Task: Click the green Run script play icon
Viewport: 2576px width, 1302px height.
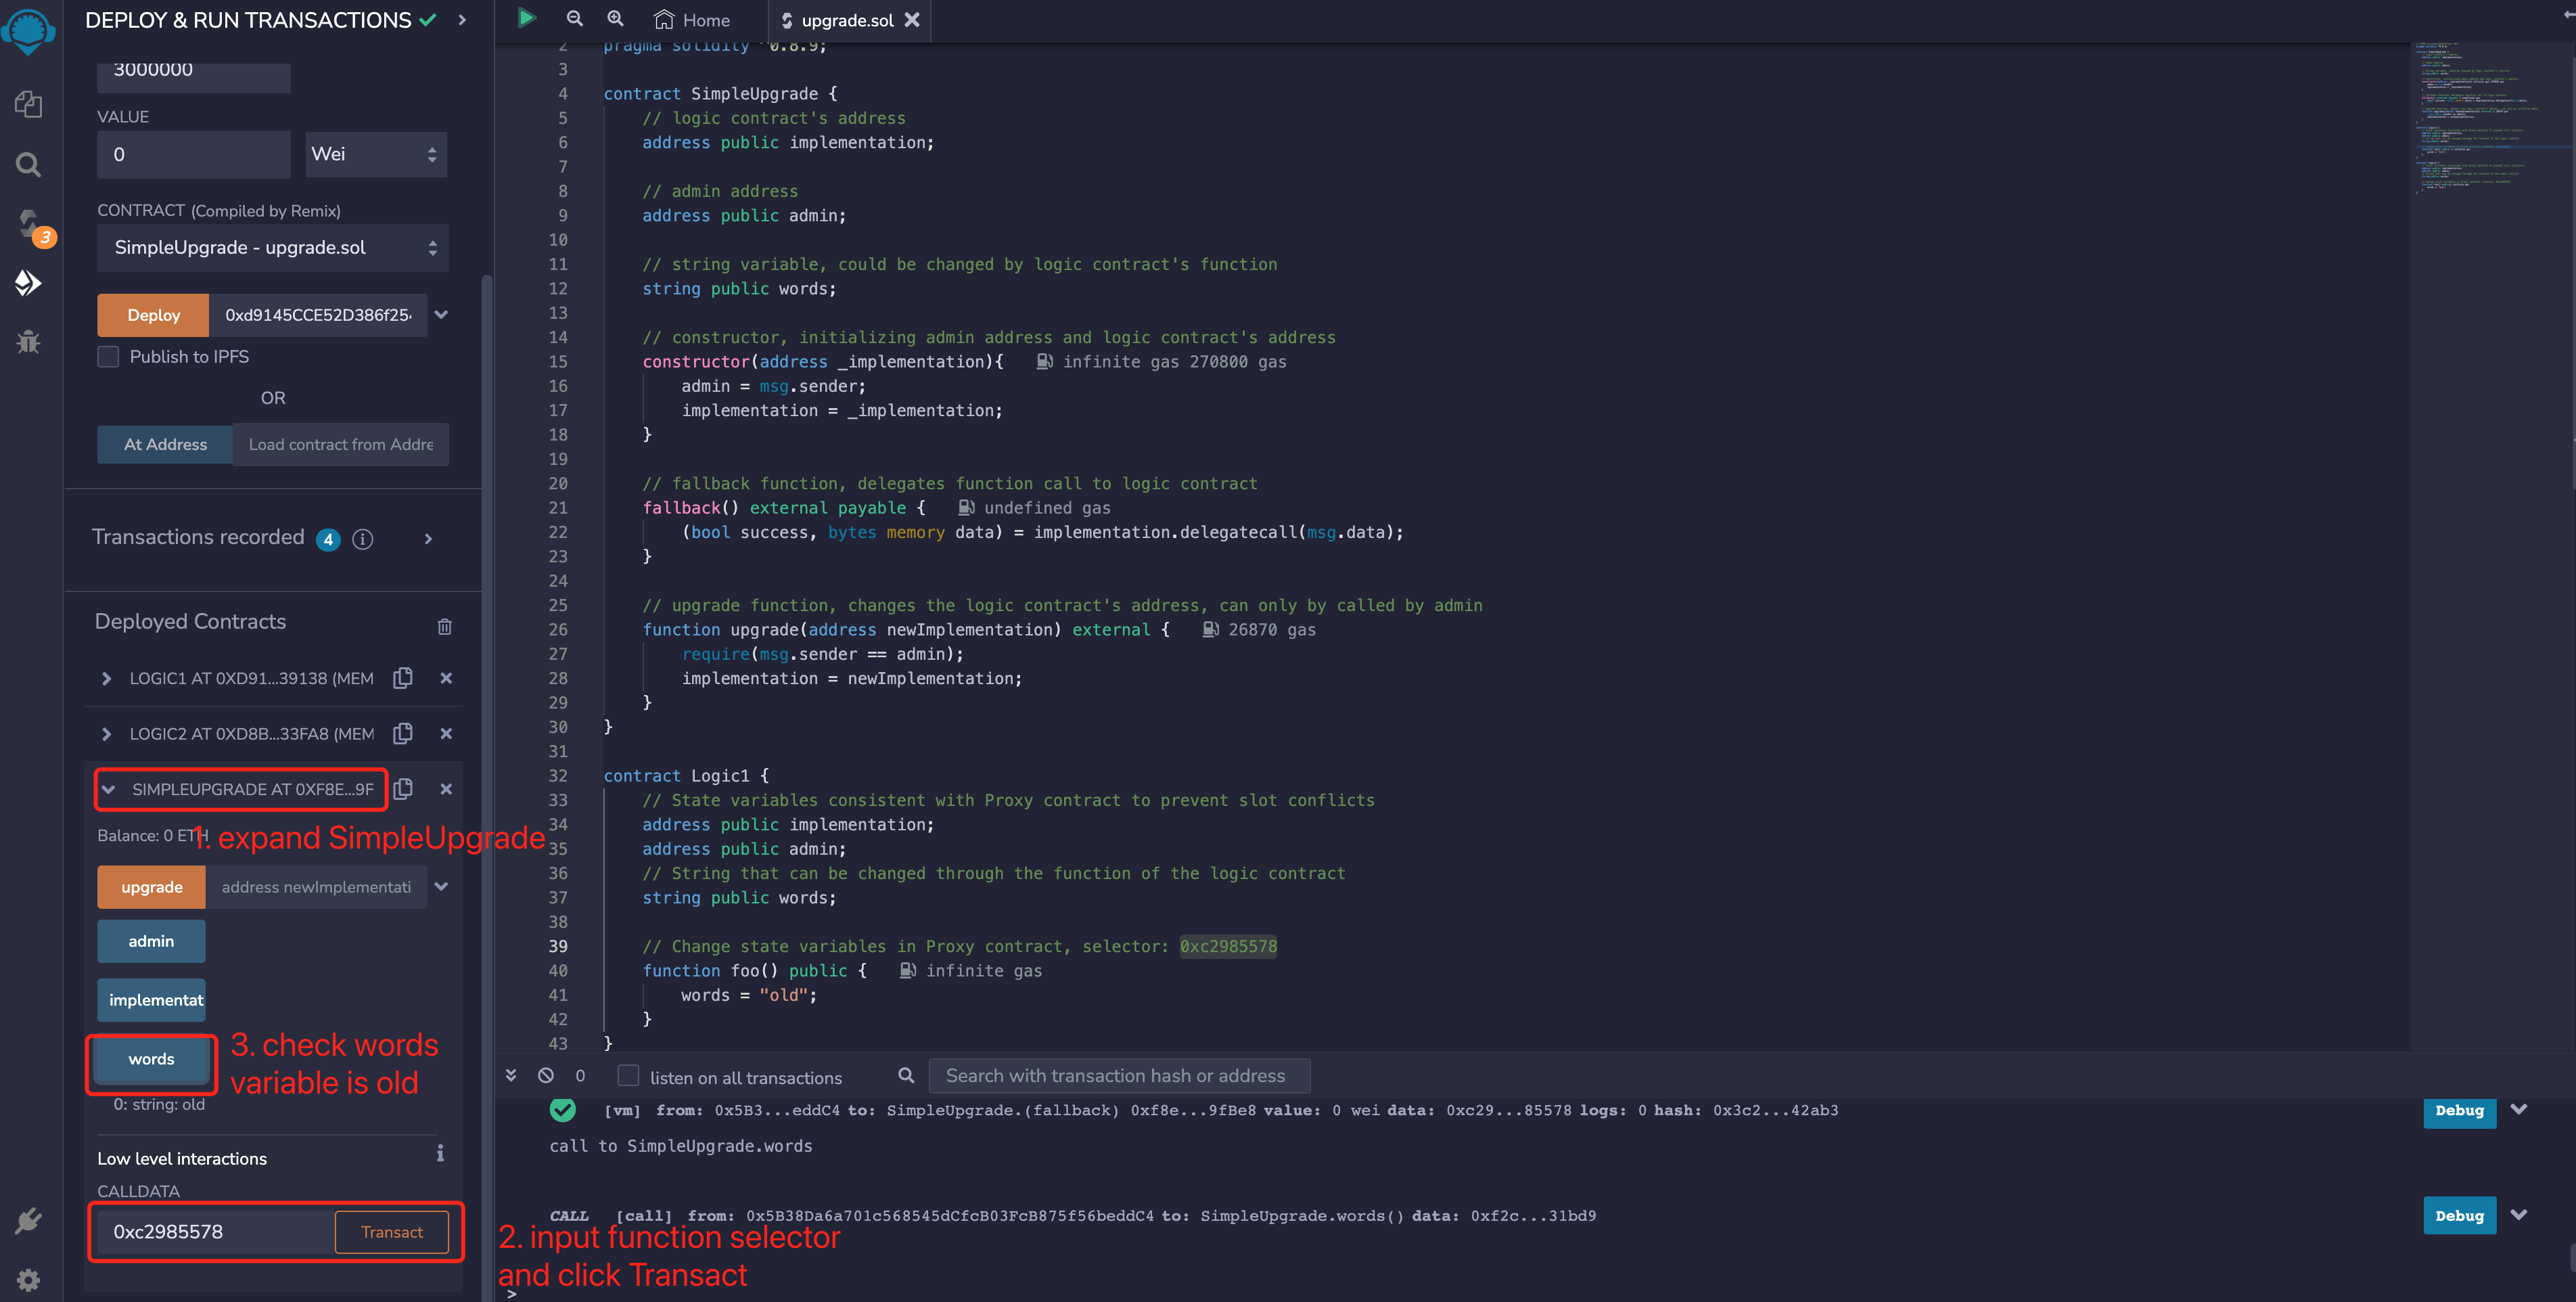Action: 527,18
